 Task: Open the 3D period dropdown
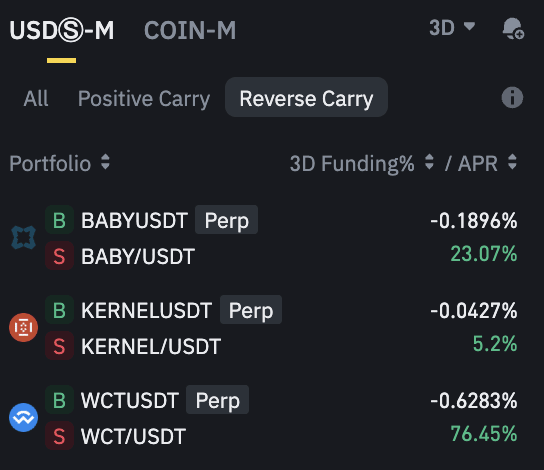[x=452, y=27]
